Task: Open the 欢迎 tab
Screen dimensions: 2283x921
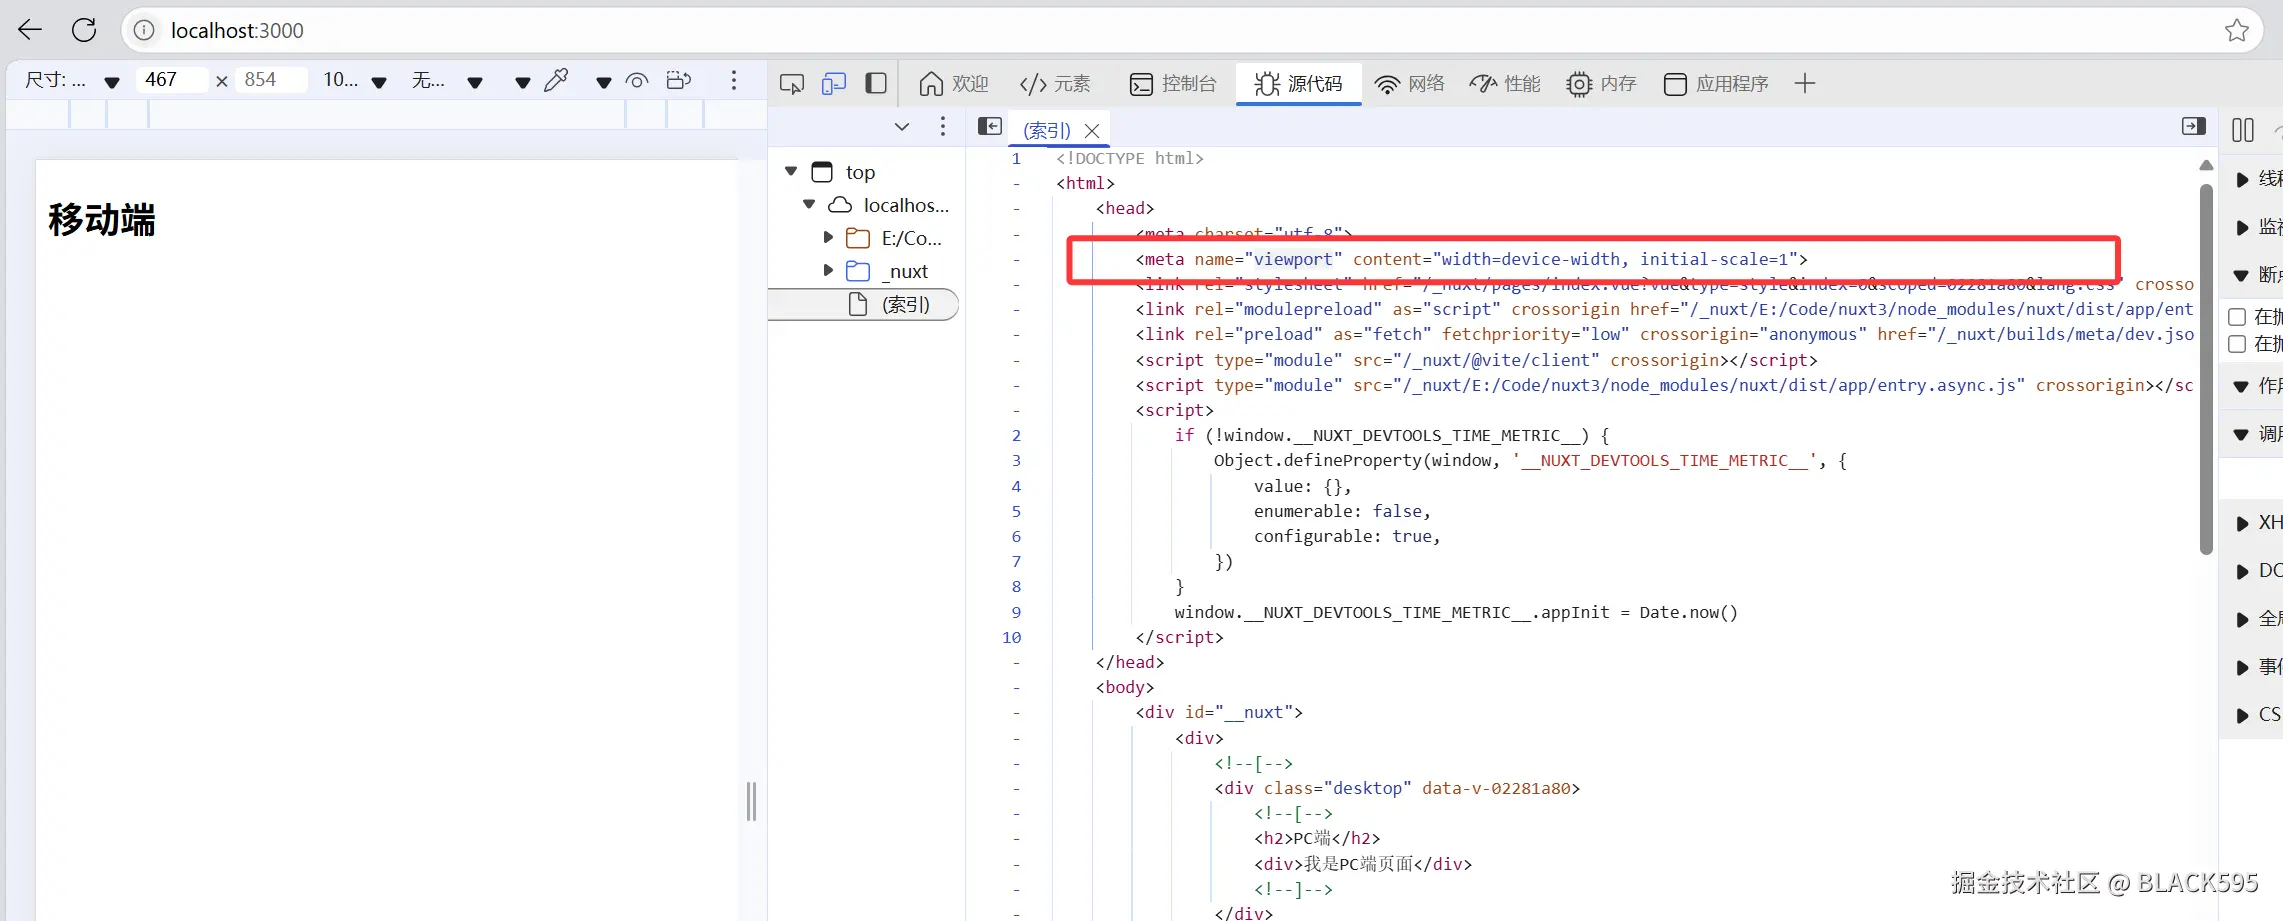Action: (x=954, y=84)
